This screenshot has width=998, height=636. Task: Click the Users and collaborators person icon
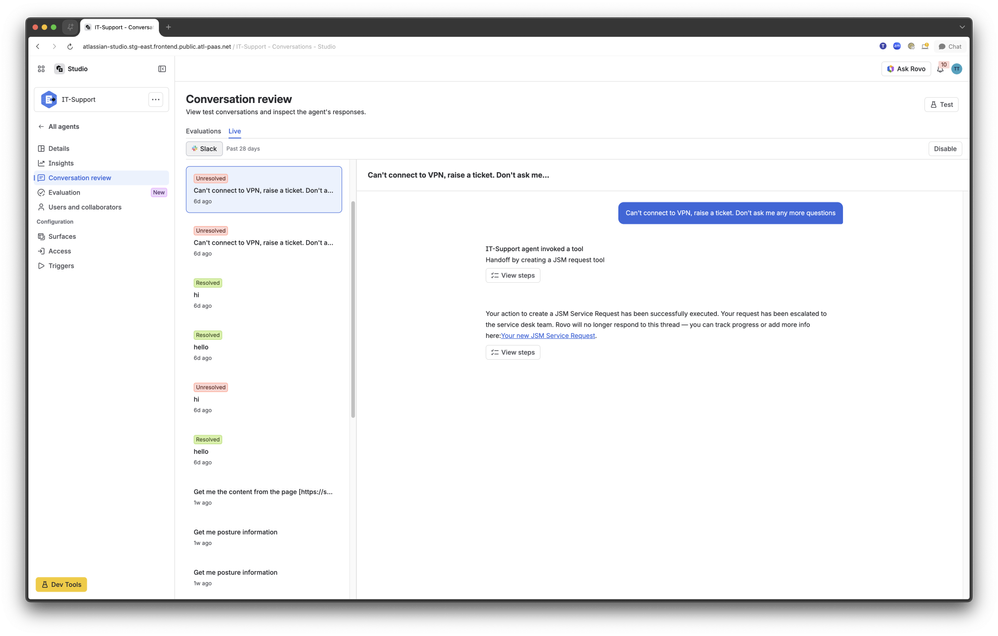click(x=41, y=207)
